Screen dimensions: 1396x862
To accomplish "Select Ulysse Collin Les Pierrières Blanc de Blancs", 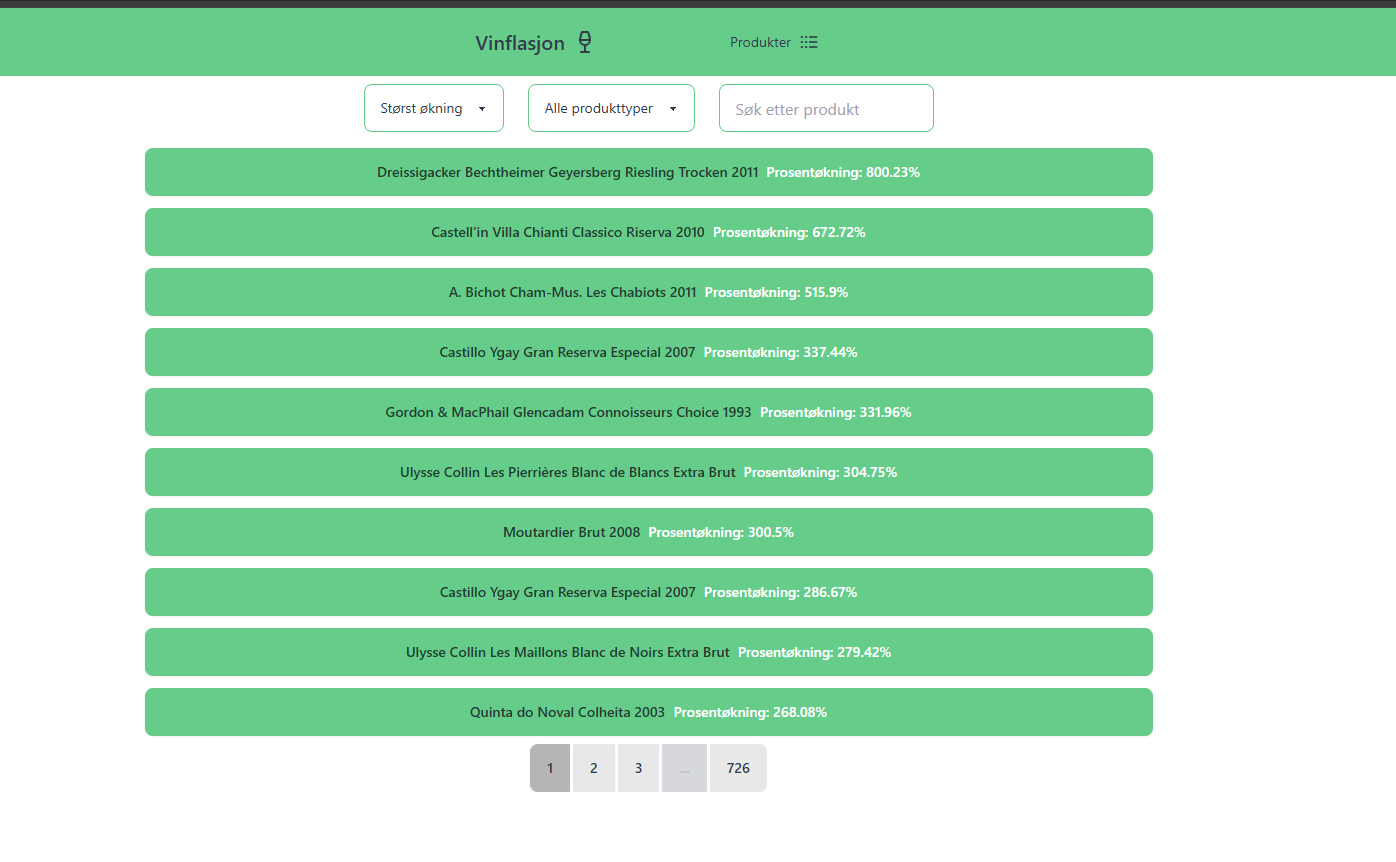I will click(x=648, y=472).
